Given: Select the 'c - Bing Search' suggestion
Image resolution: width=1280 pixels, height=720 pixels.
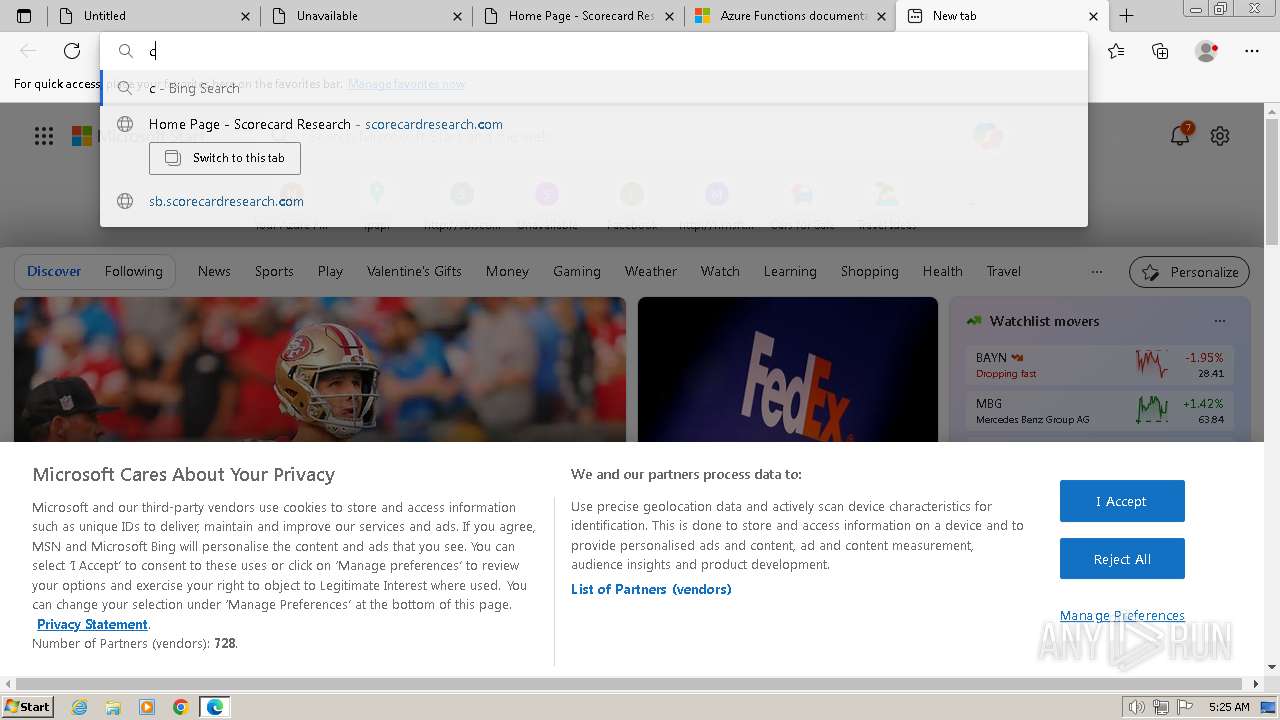Looking at the screenshot, I should [x=594, y=88].
